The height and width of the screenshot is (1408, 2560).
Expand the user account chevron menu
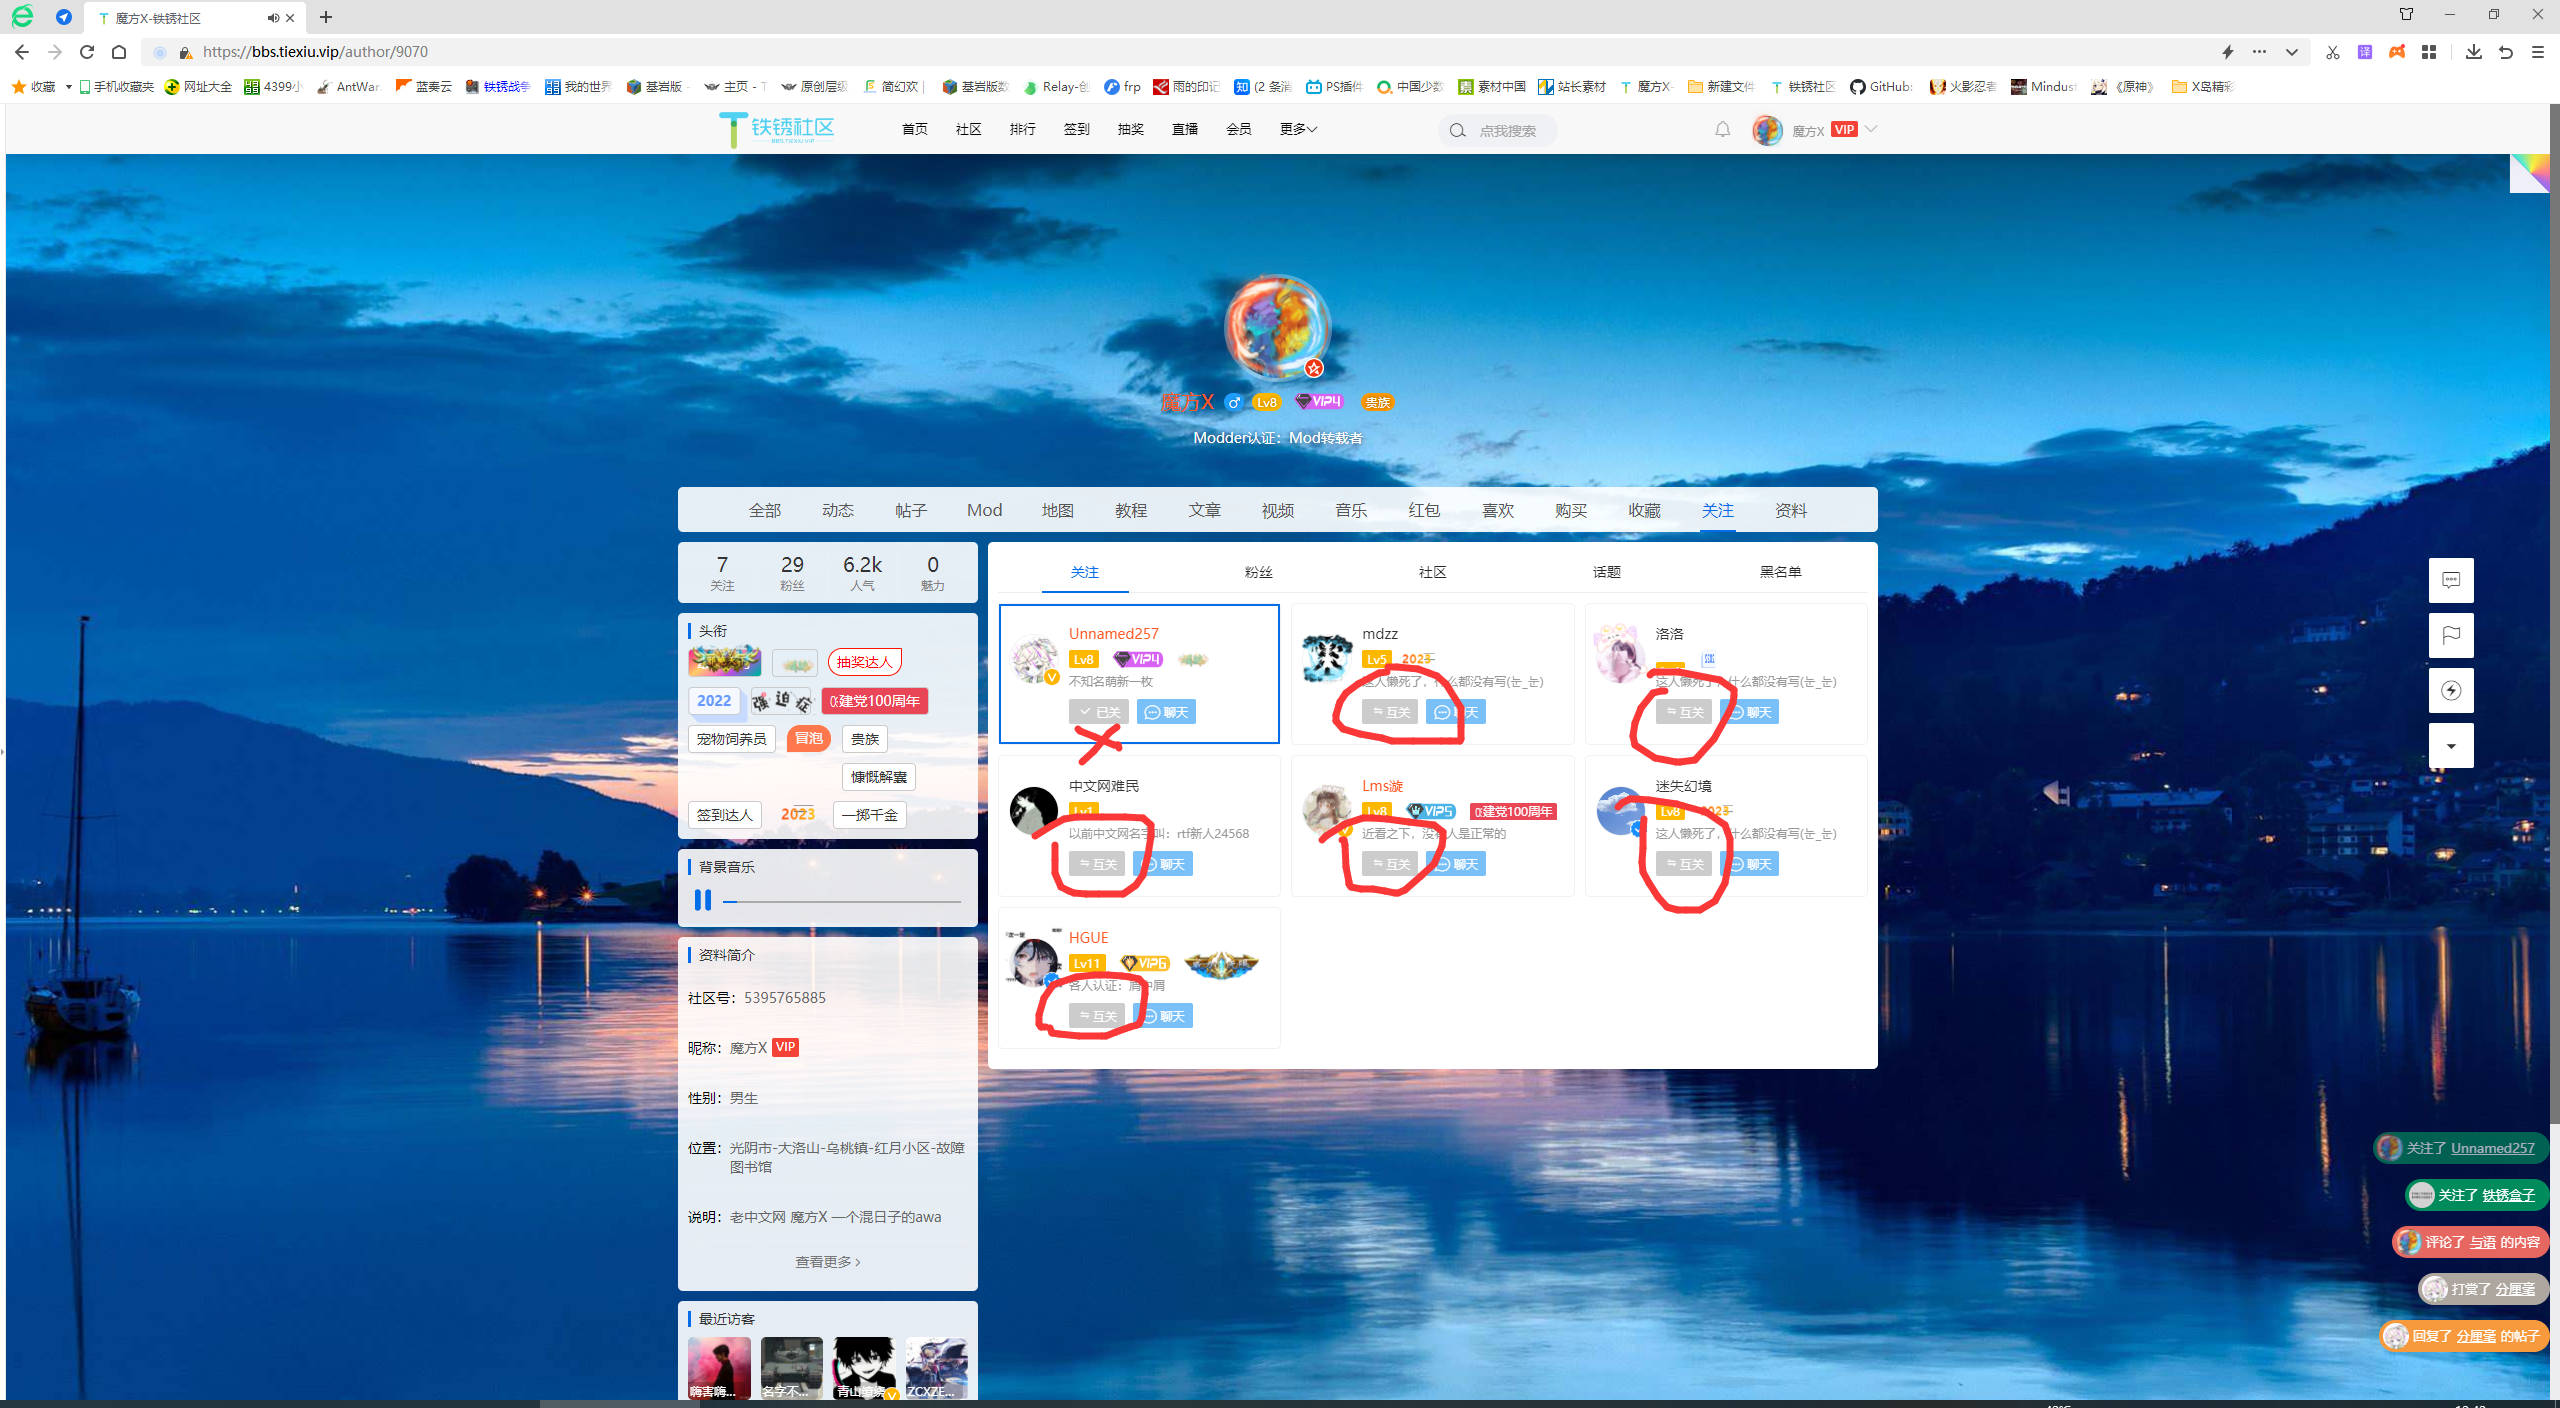click(x=1871, y=129)
